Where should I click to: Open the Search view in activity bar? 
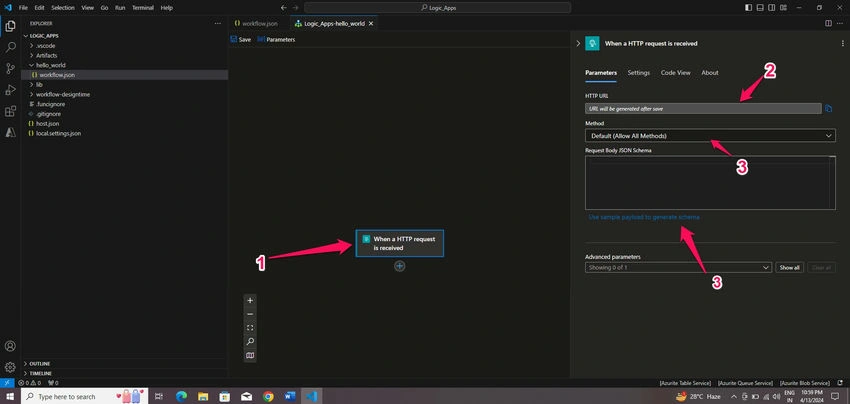tap(10, 47)
